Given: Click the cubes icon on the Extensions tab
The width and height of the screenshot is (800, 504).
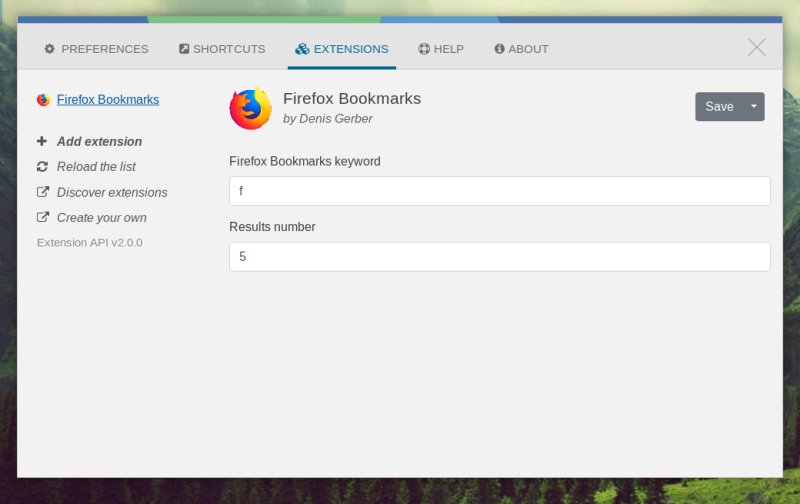Looking at the screenshot, I should tap(302, 49).
